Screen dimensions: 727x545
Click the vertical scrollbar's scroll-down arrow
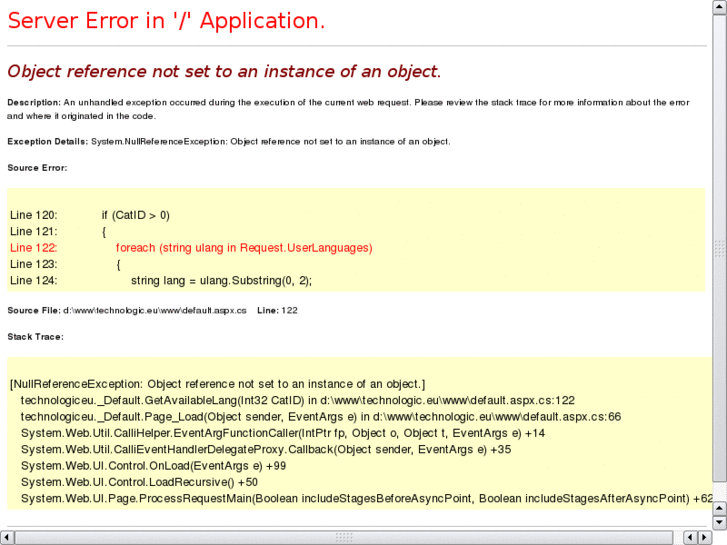point(720,523)
